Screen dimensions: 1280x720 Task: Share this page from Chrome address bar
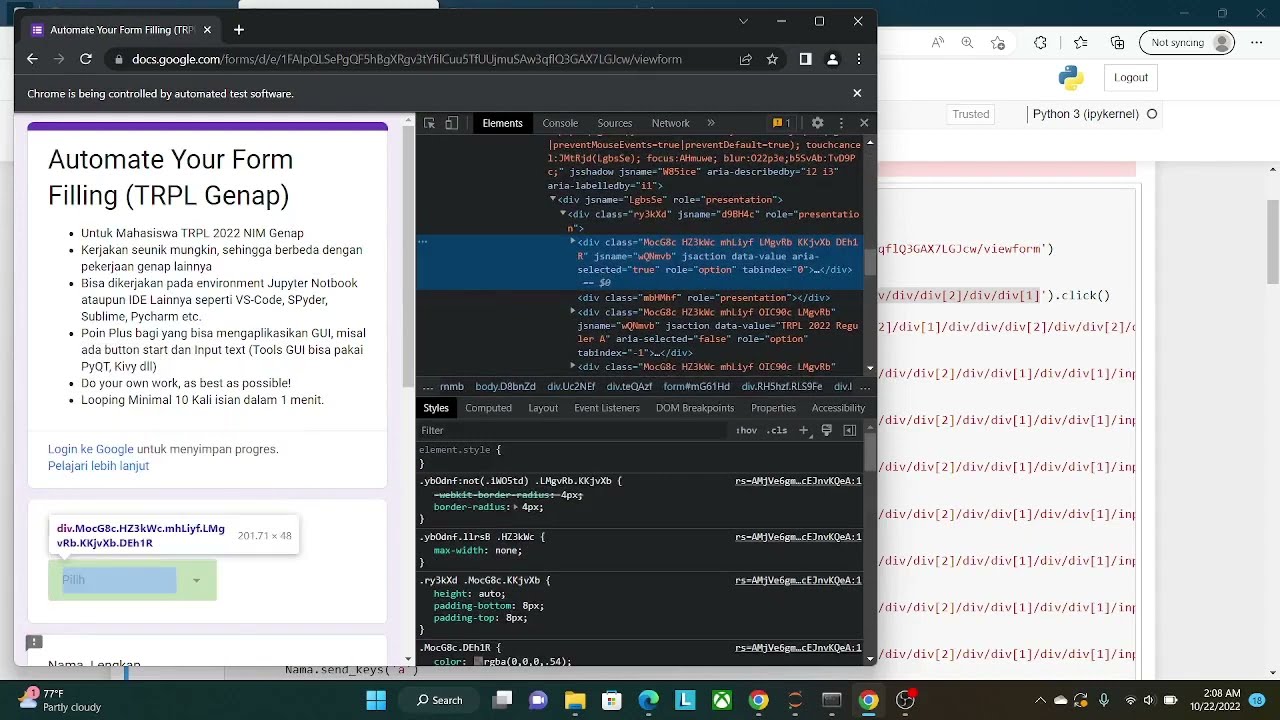point(746,59)
